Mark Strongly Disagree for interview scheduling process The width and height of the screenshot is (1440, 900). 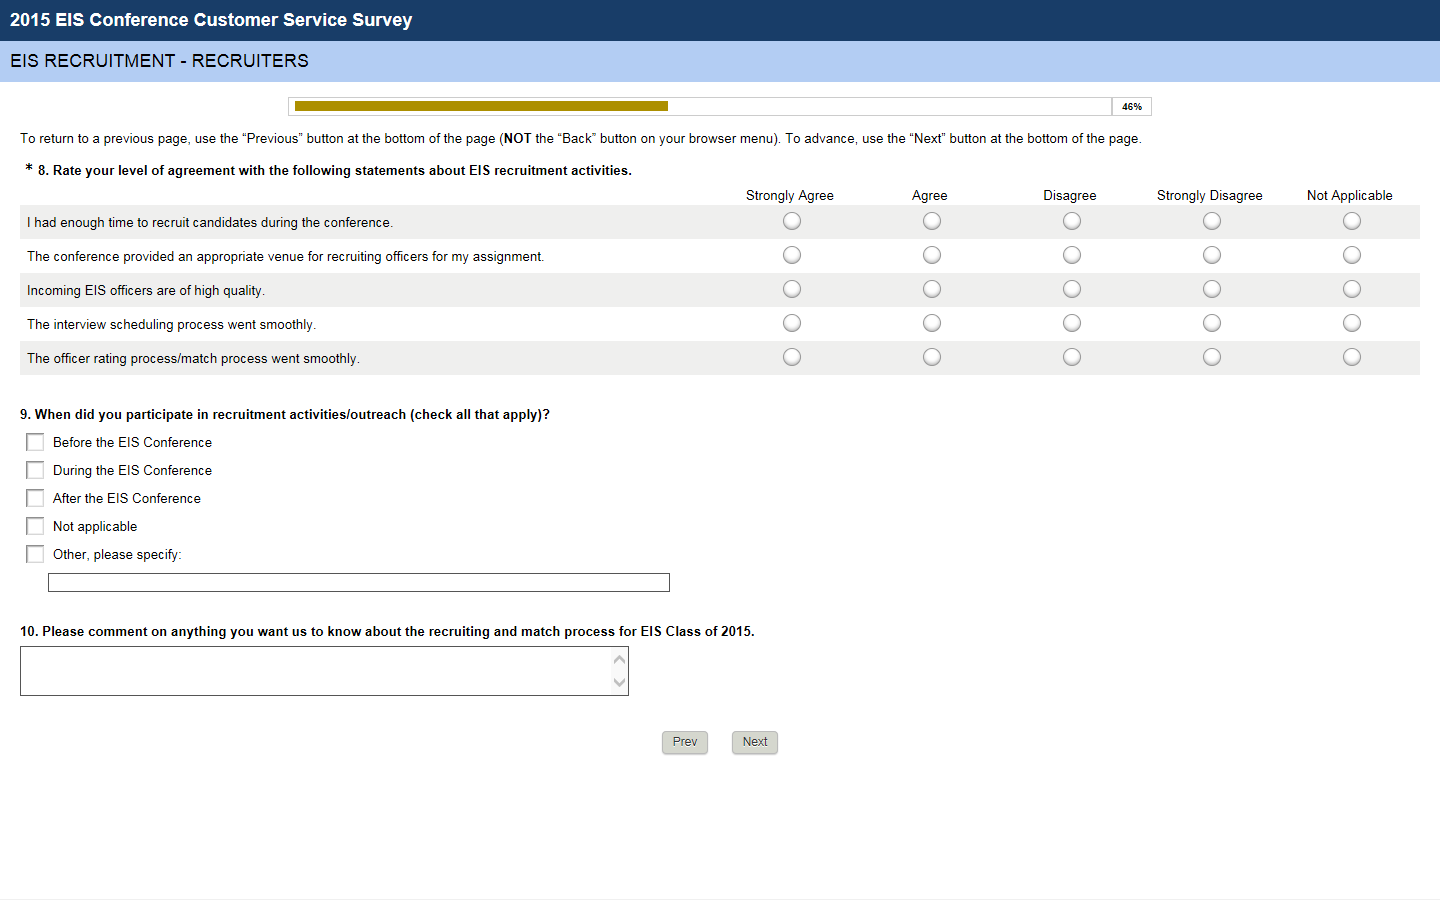(1212, 323)
